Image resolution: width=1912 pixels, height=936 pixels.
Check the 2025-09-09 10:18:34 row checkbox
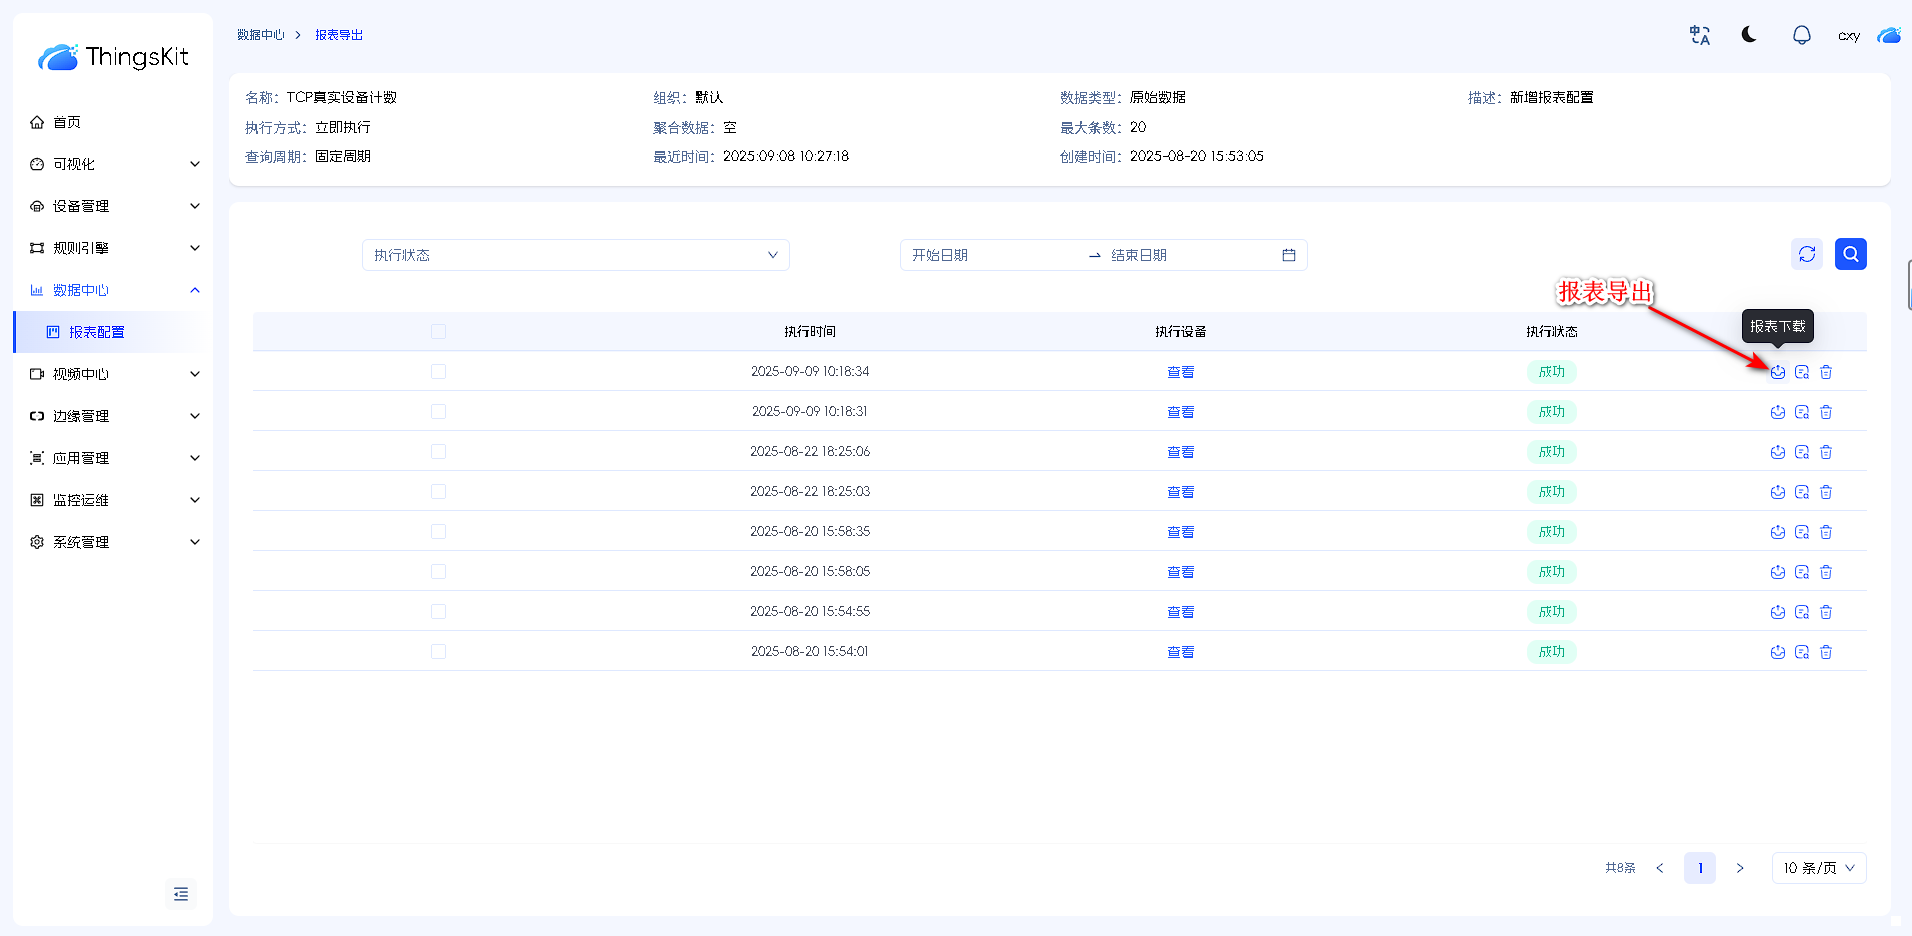tap(438, 372)
